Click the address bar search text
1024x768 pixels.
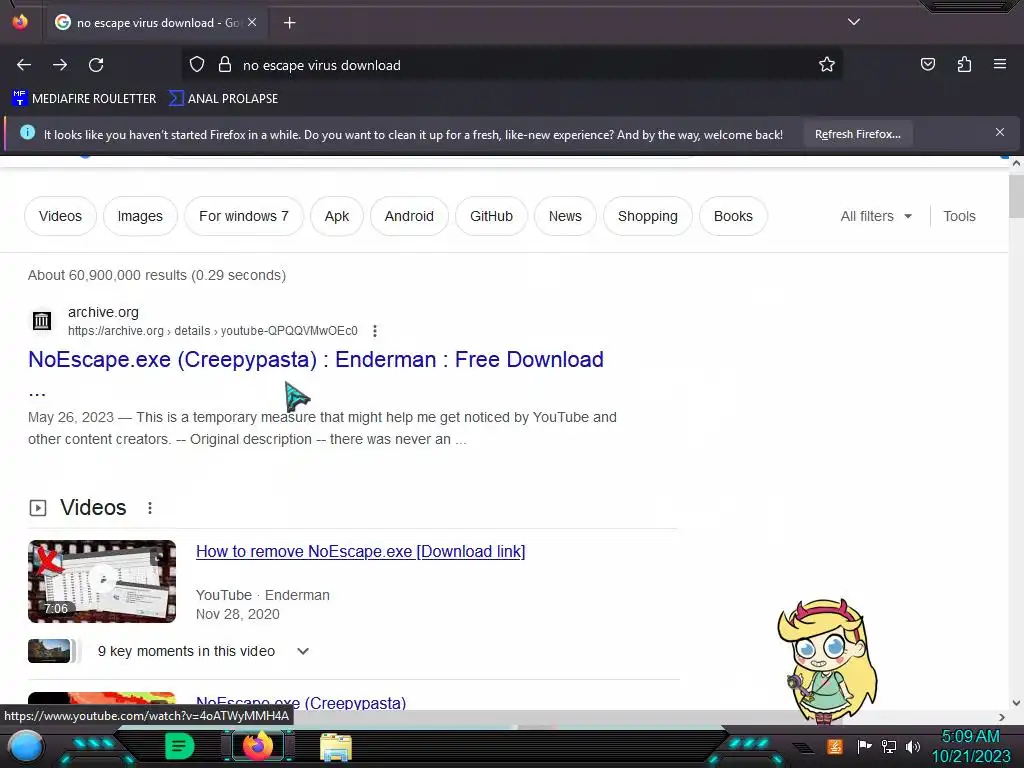click(322, 65)
